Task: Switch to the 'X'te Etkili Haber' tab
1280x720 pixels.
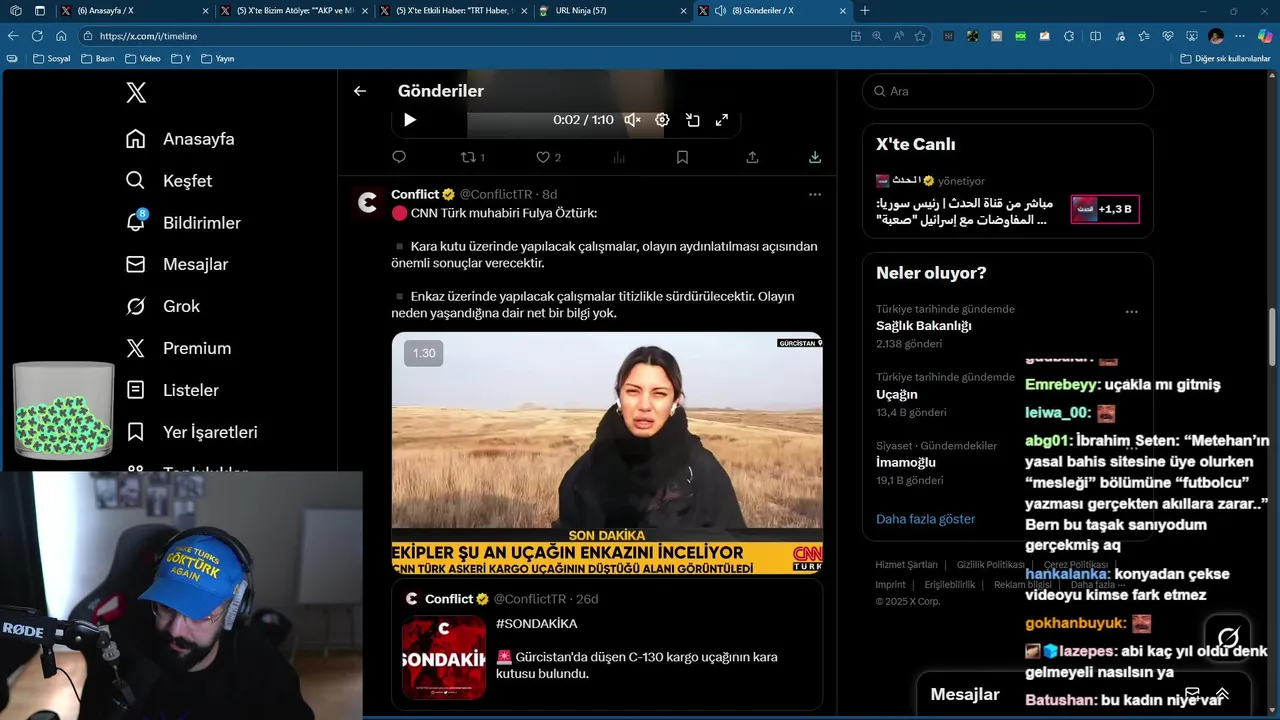Action: [x=452, y=11]
